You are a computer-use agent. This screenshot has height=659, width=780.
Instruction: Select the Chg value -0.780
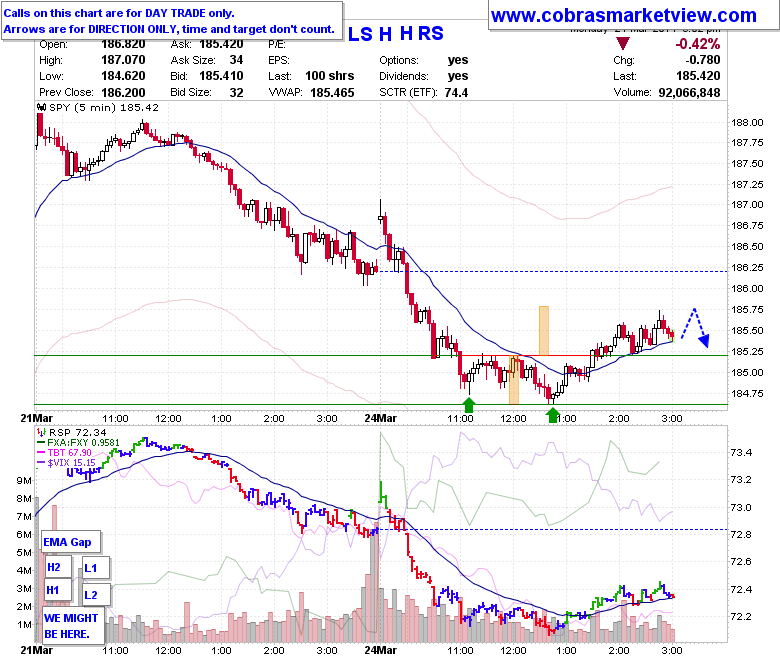tap(702, 60)
